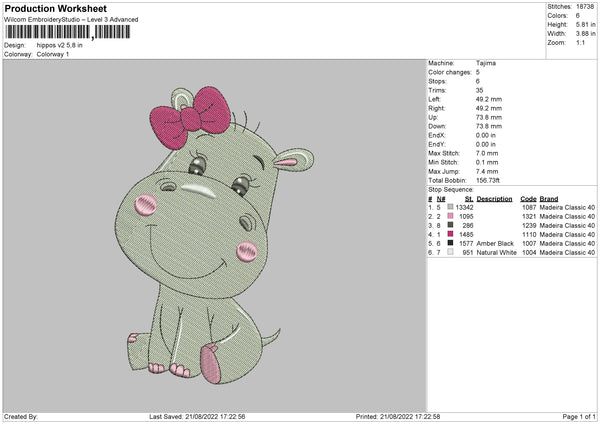Click 'Madeira Classic 40' in the Natural White row
The width and height of the screenshot is (600, 424).
(567, 253)
